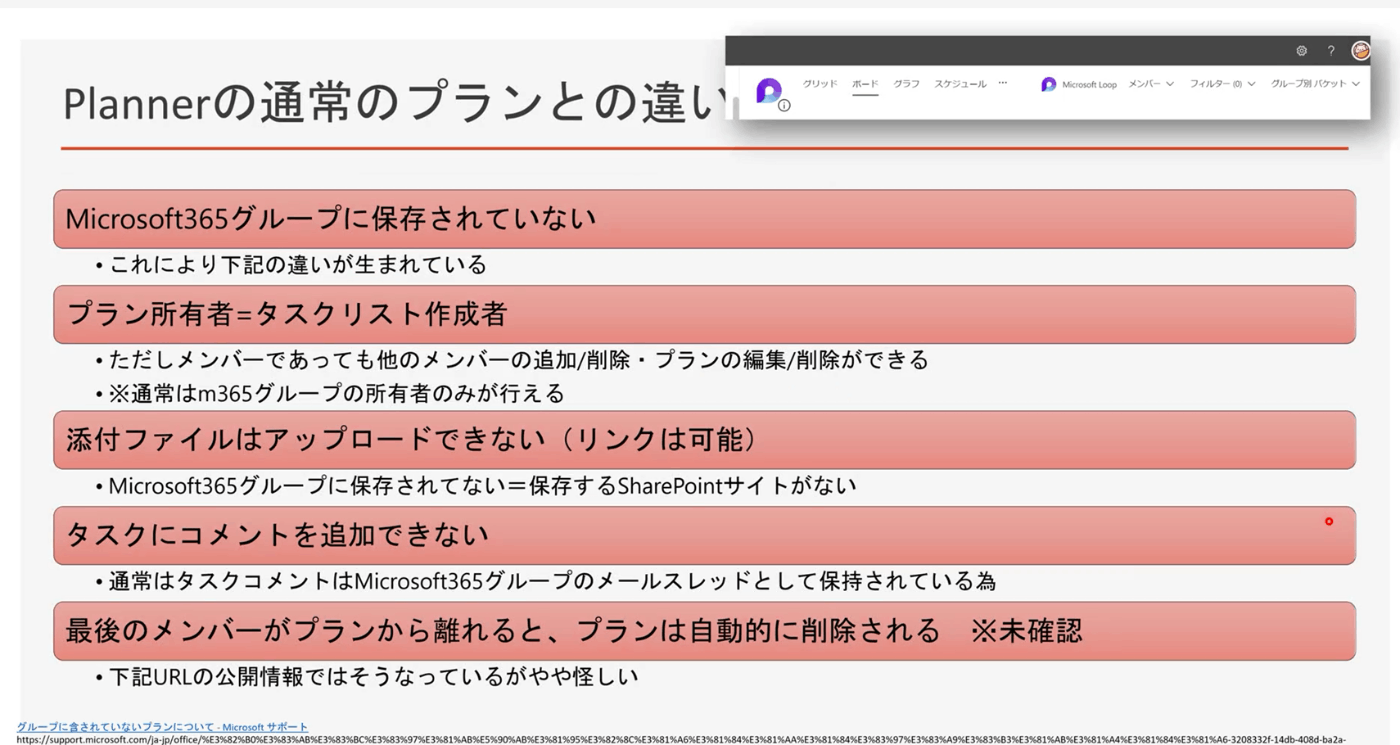This screenshot has height=745, width=1400.
Task: Open the Microsoft Loop link text
Action: (x=1089, y=85)
